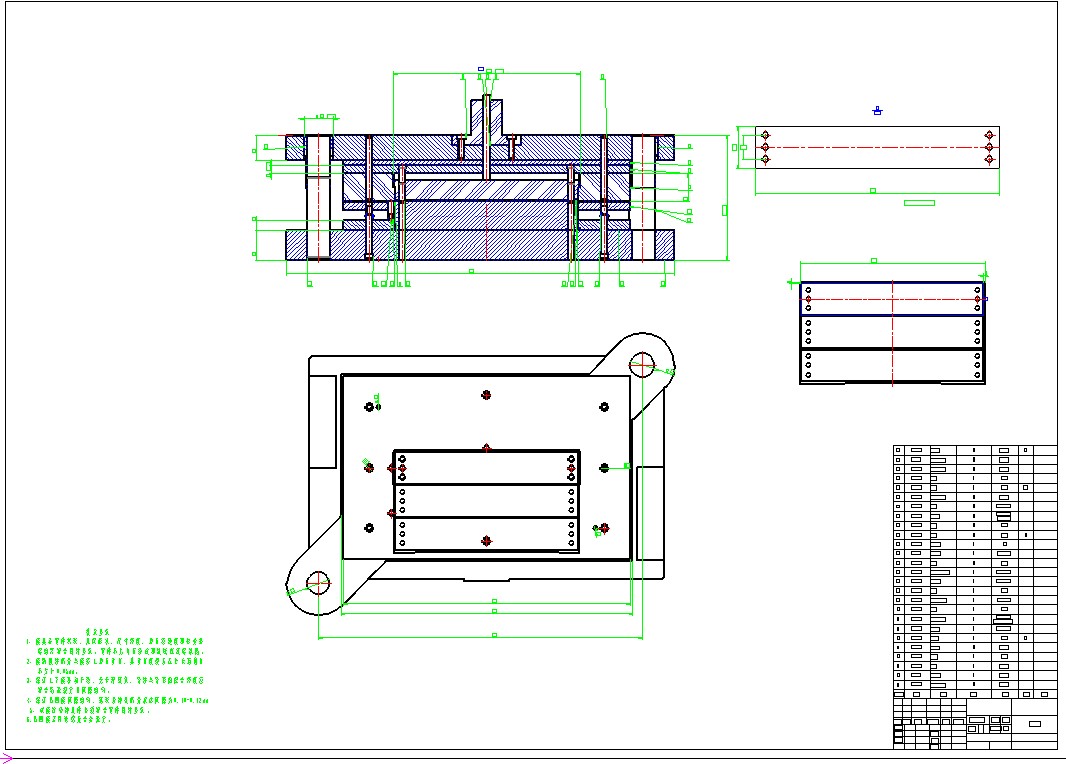Viewport: 1066px width, 764px height.
Task: Pick the top insert plate in plan view center
Action: tap(486, 468)
